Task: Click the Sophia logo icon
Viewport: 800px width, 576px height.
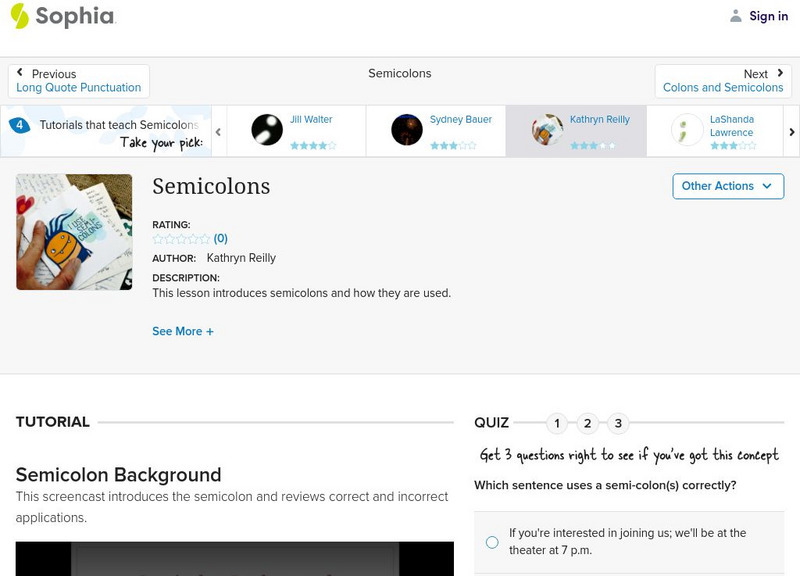Action: pyautogui.click(x=19, y=16)
